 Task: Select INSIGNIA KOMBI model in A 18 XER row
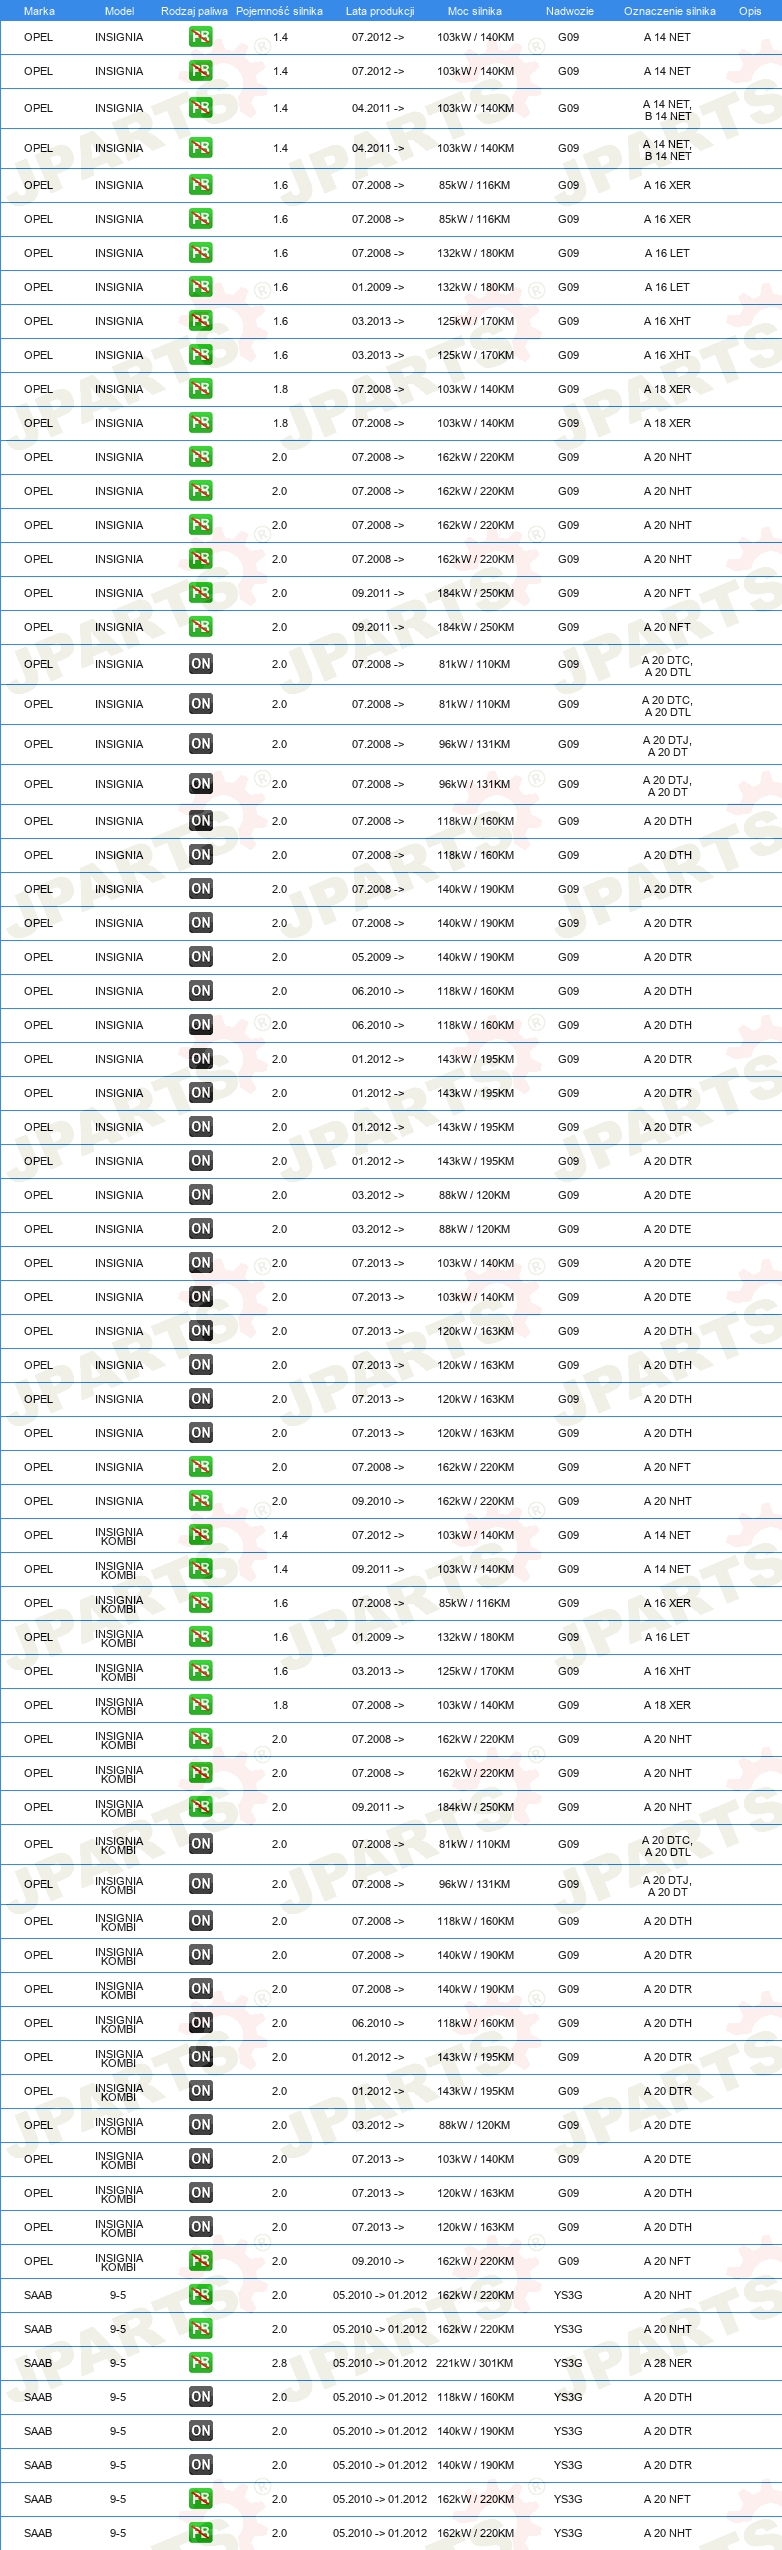119,1705
